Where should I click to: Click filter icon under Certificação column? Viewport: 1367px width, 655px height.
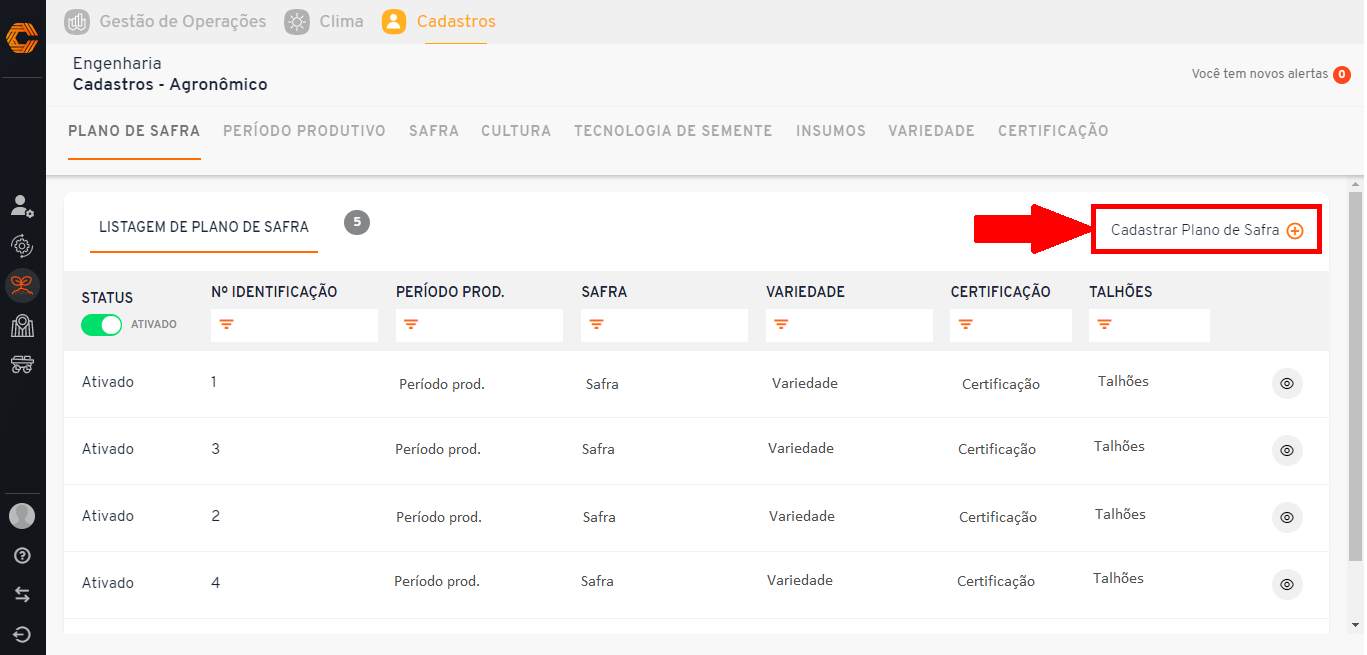click(x=966, y=324)
